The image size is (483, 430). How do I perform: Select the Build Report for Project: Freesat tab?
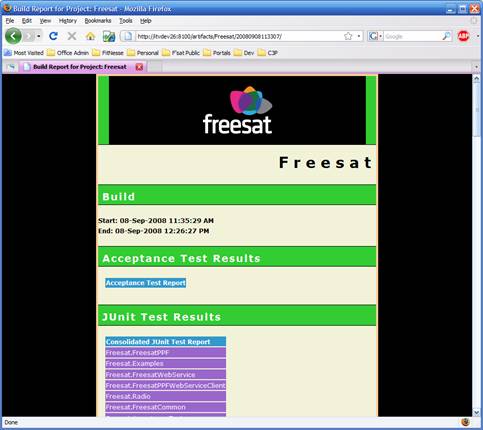[x=80, y=67]
